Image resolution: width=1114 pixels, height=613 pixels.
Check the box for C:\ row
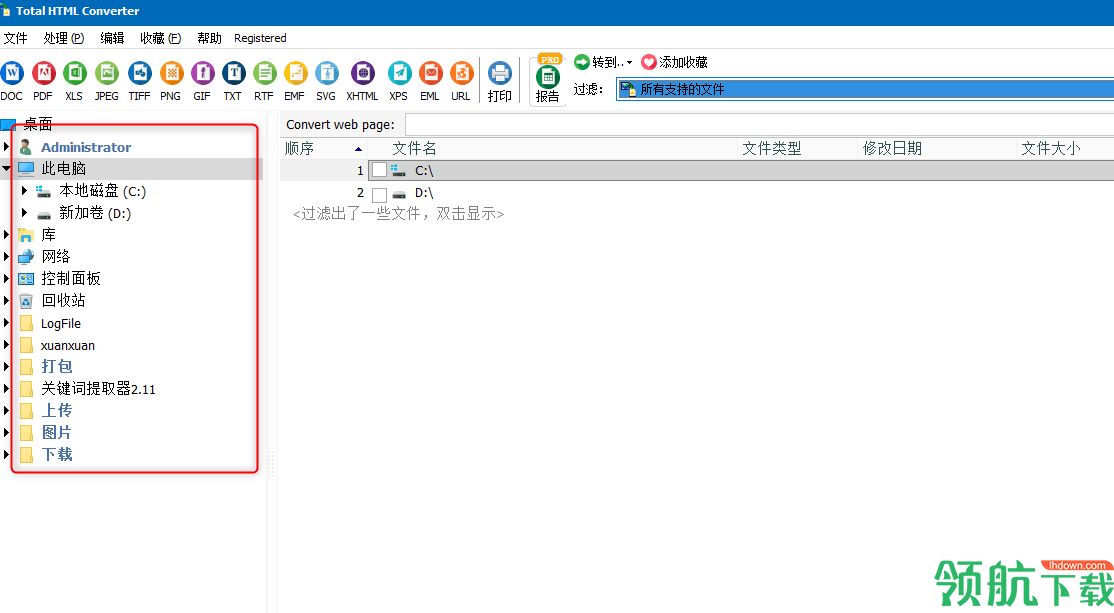tap(379, 170)
